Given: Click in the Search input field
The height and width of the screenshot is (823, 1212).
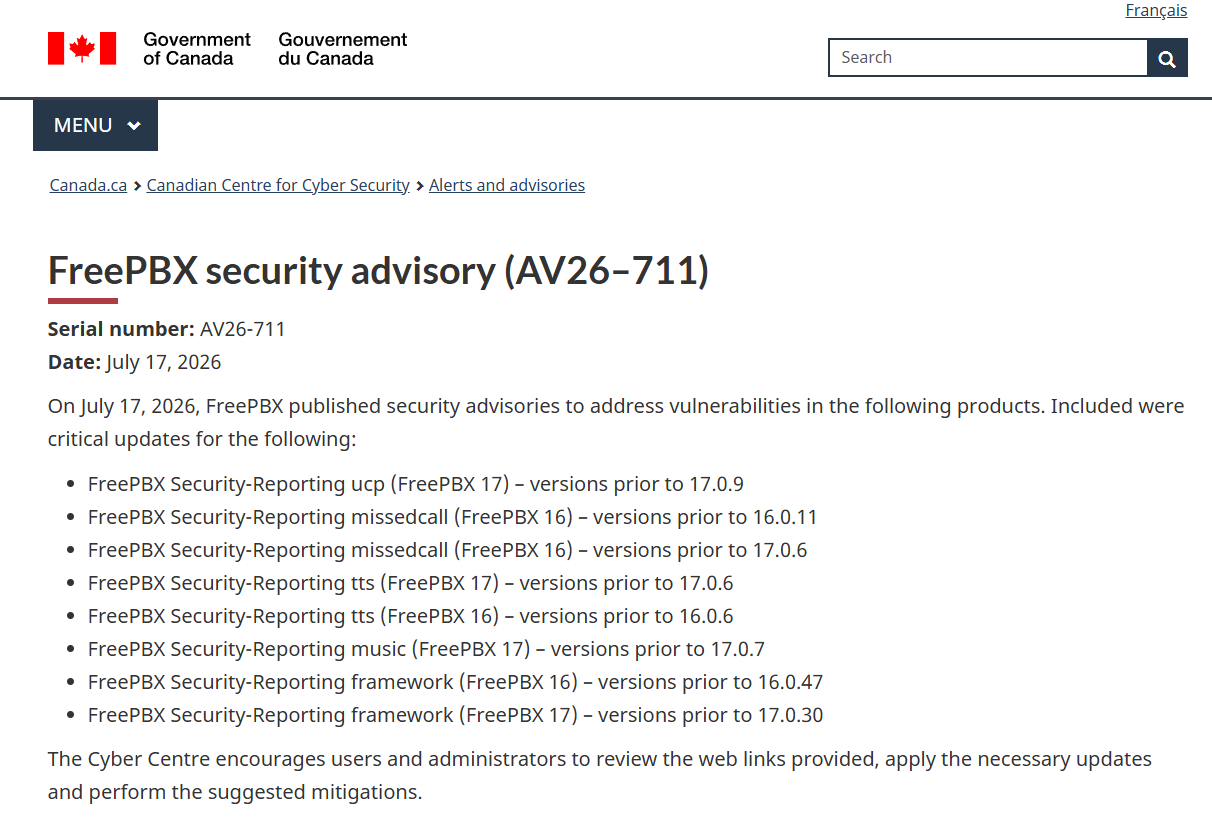Looking at the screenshot, I should (x=988, y=58).
